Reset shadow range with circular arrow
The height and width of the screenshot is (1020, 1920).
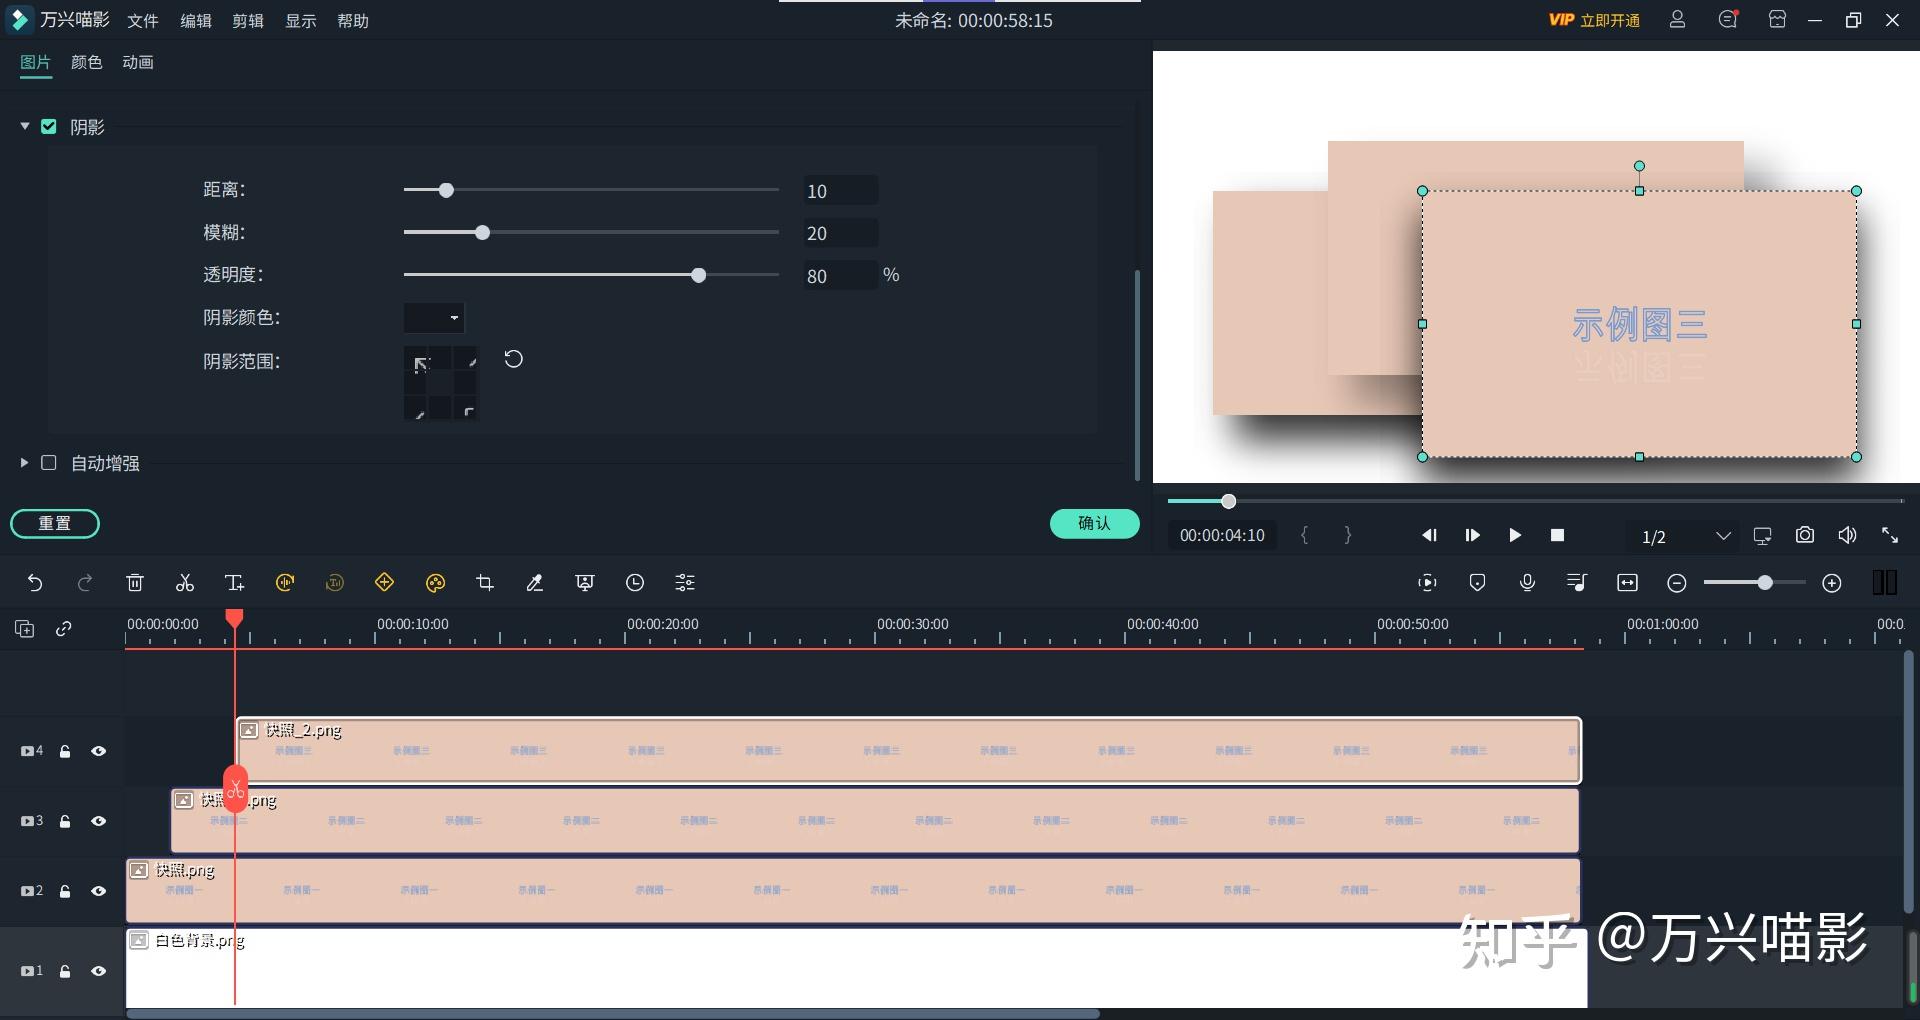514,359
